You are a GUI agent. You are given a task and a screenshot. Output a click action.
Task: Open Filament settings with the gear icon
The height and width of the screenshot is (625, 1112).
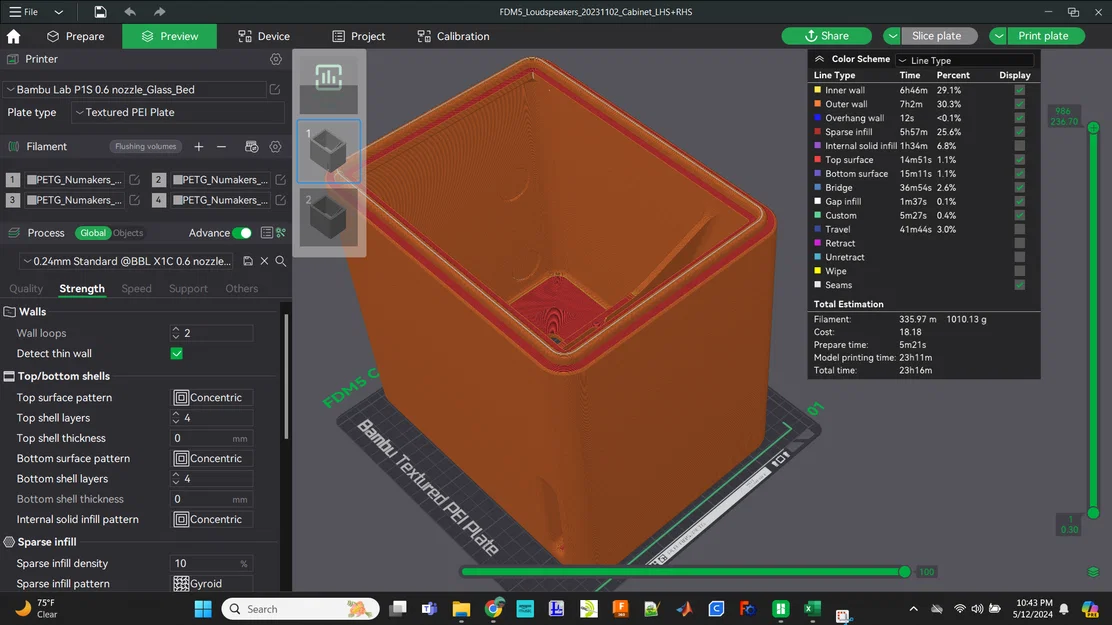275,146
